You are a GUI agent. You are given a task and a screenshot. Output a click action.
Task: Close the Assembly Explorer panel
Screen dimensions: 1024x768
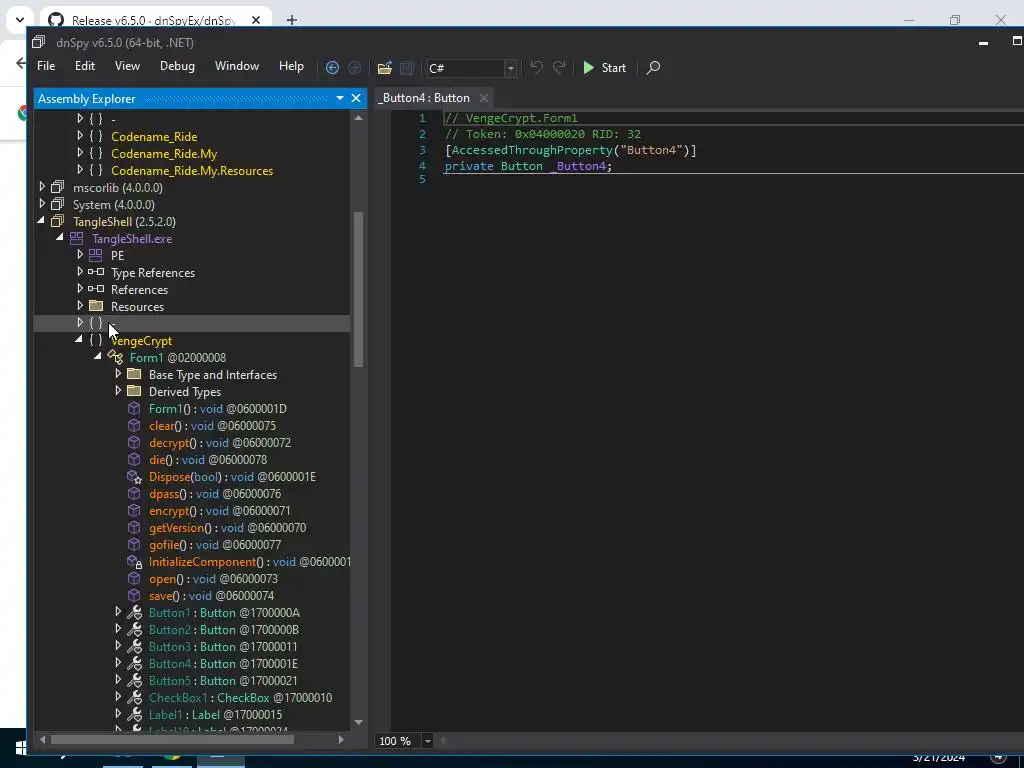tap(356, 98)
